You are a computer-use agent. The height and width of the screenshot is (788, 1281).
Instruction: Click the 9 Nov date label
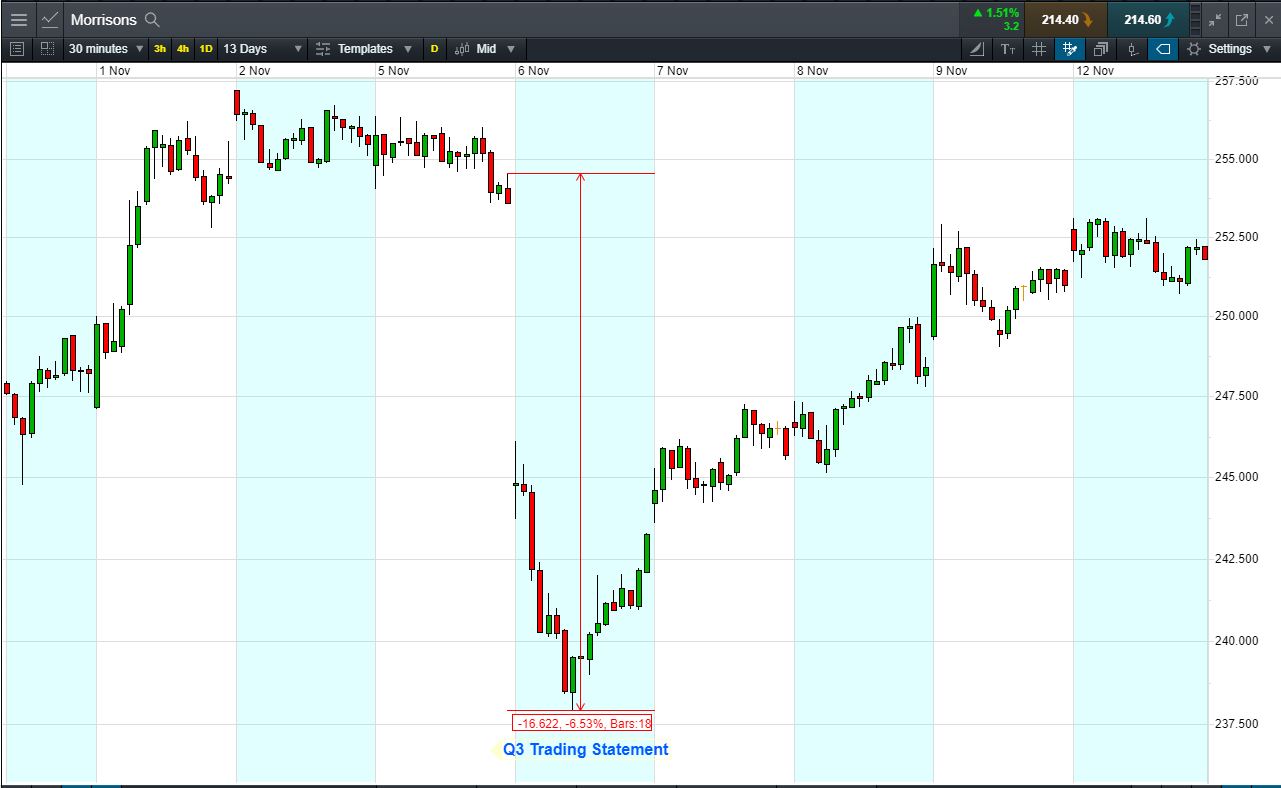[x=952, y=71]
